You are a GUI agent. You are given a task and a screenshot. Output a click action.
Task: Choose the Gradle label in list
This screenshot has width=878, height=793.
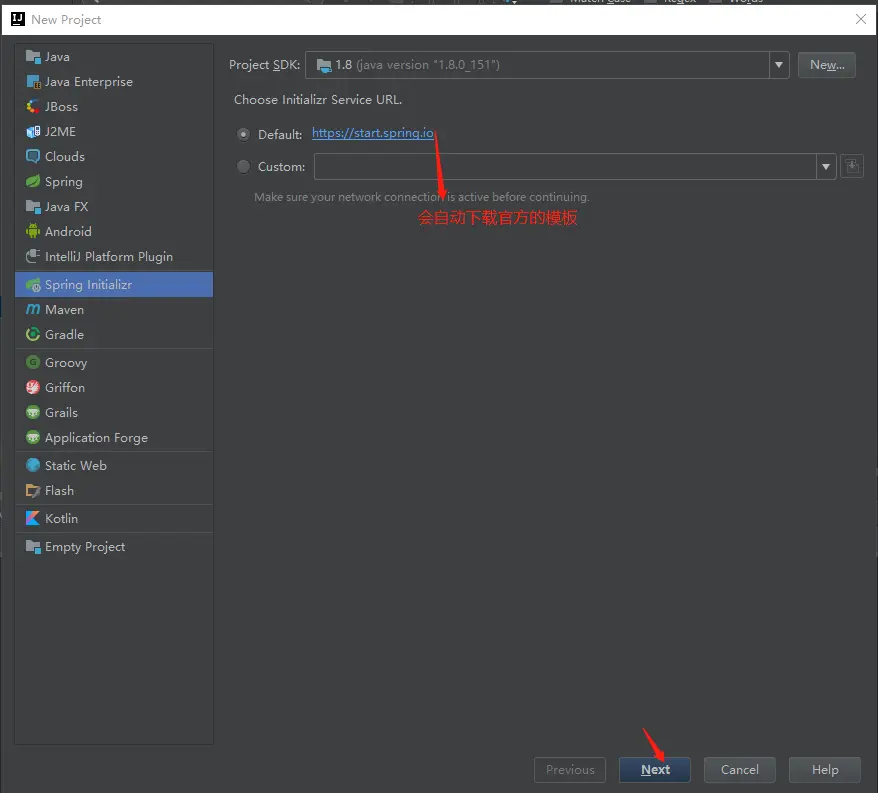click(x=64, y=334)
